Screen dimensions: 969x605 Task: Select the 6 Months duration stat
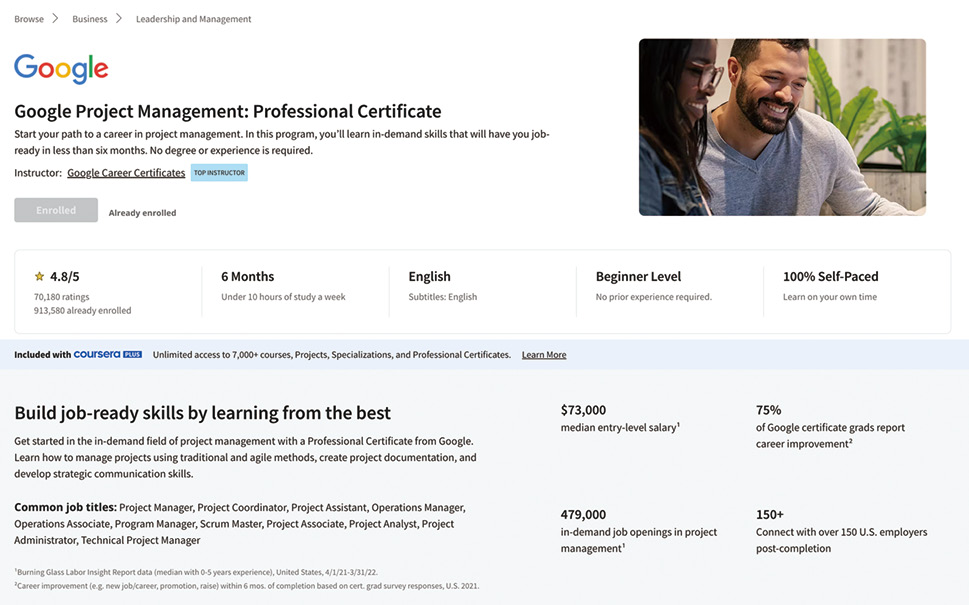tap(248, 276)
